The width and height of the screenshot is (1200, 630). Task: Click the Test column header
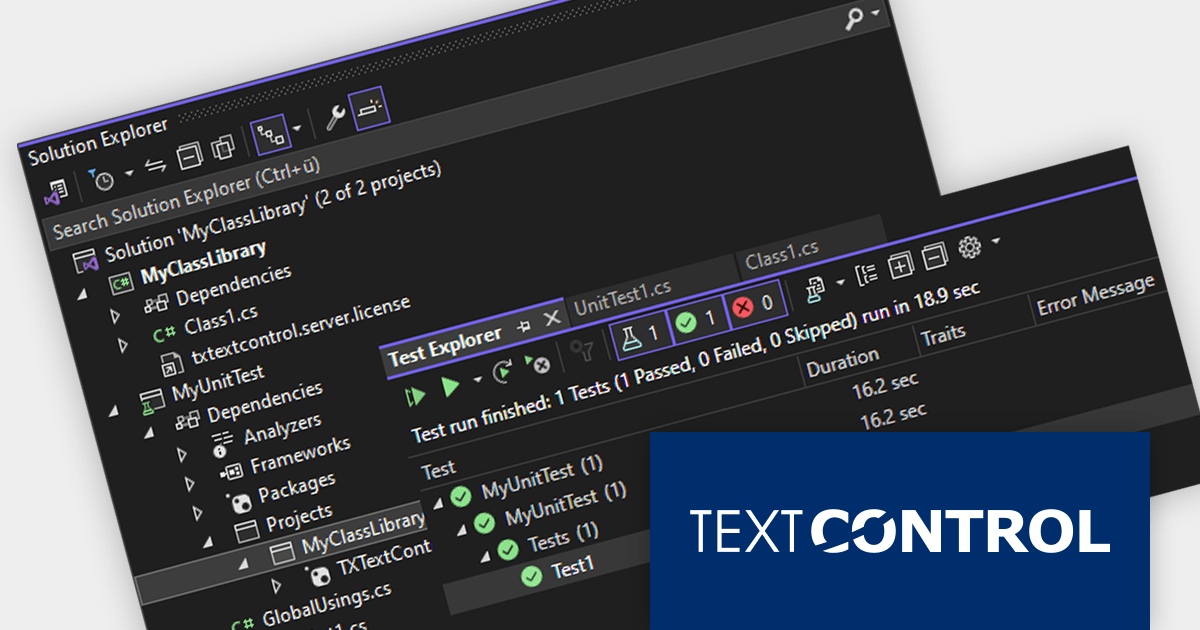(x=439, y=469)
